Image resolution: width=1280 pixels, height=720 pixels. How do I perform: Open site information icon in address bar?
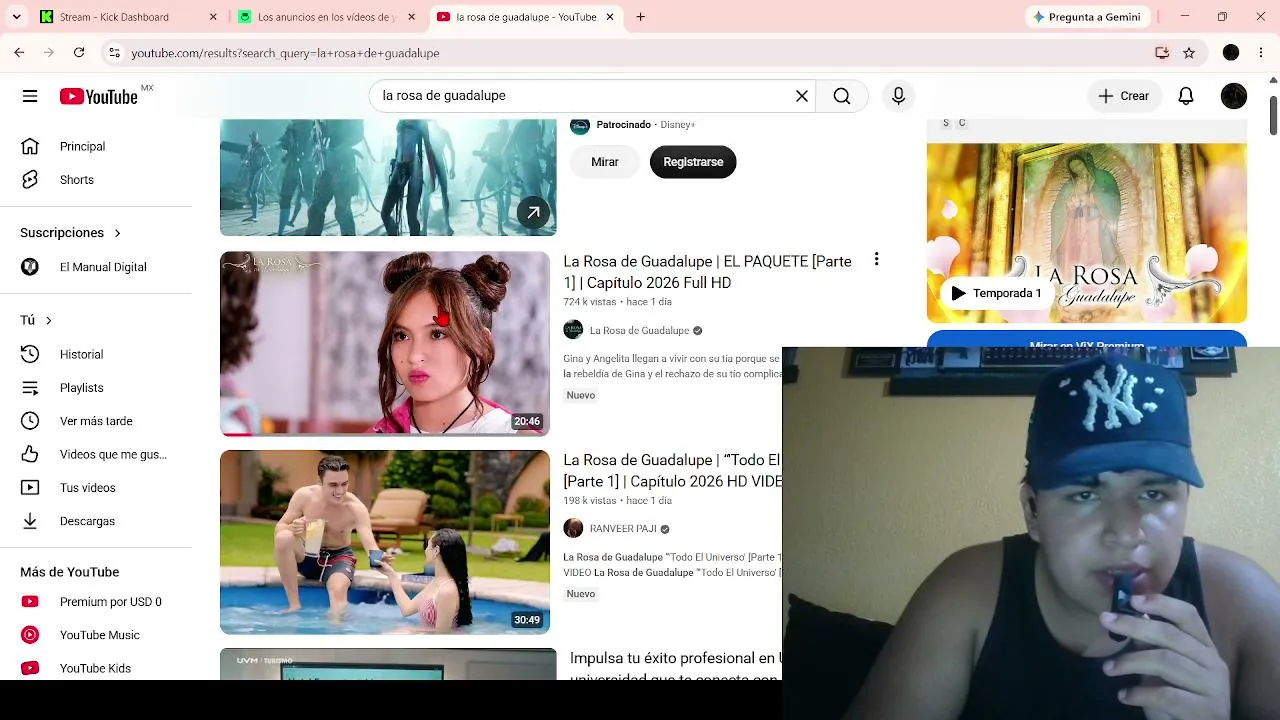(114, 53)
